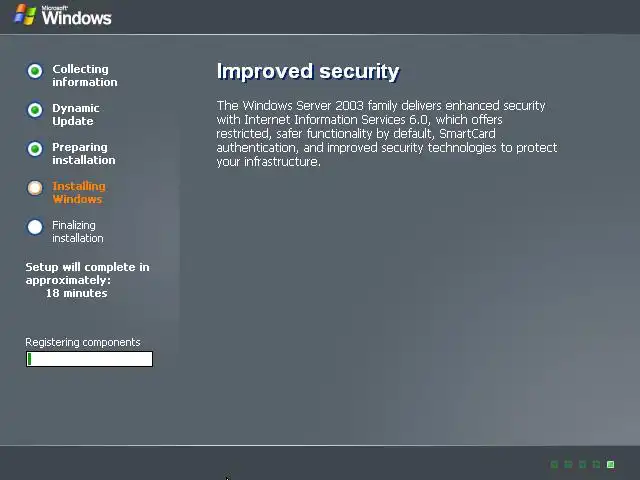The width and height of the screenshot is (640, 480).
Task: Click the Microsoft Windows wordmark
Action: tap(76, 16)
